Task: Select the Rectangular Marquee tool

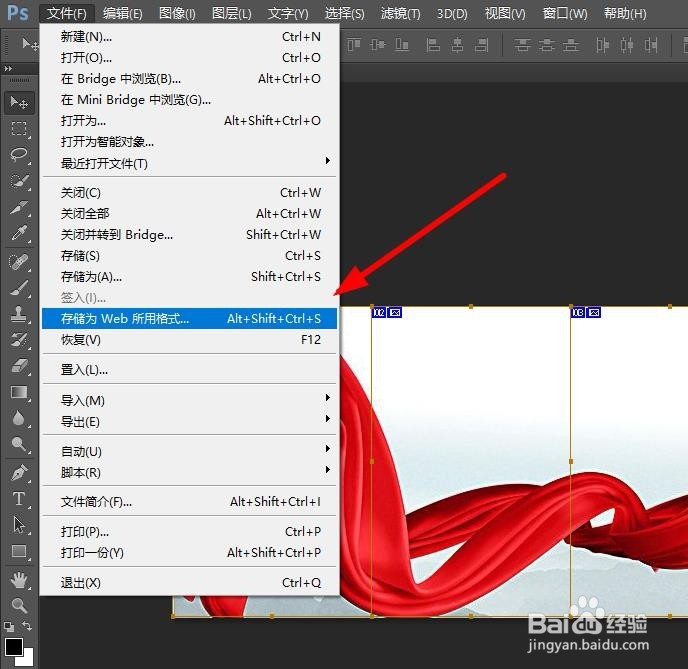Action: (18, 129)
